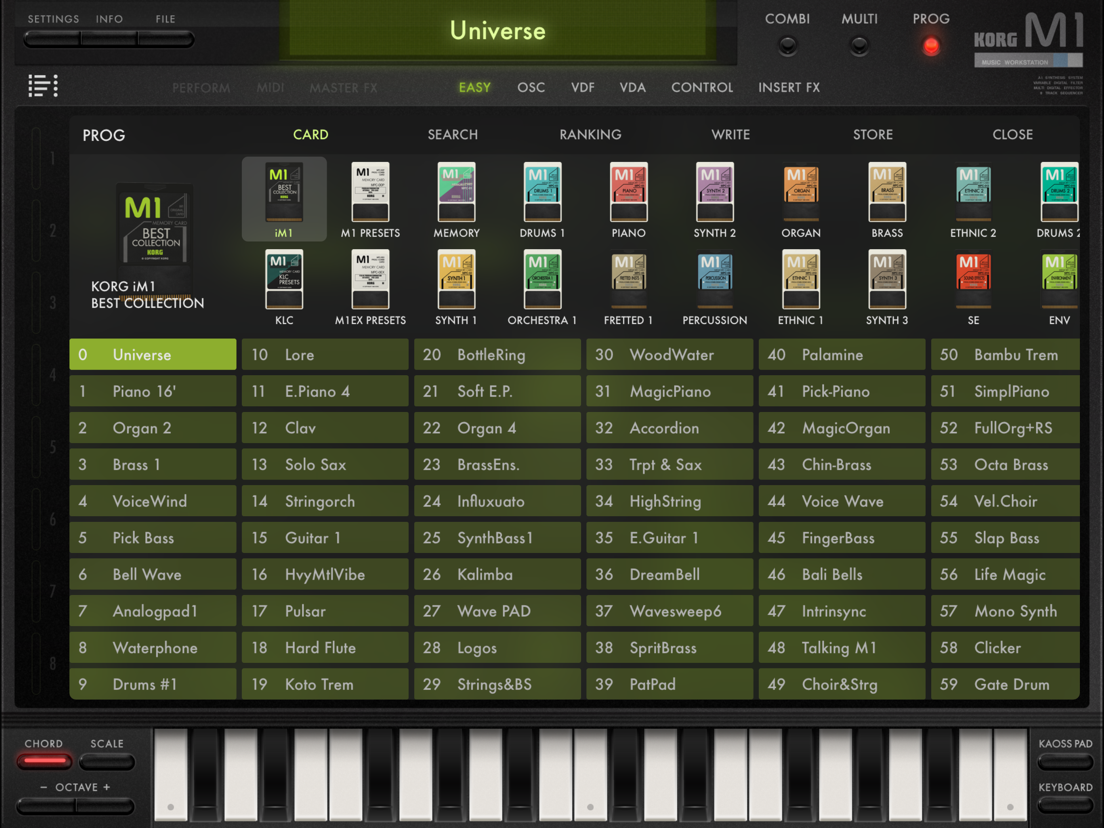Enable the SCALE button

(x=107, y=761)
